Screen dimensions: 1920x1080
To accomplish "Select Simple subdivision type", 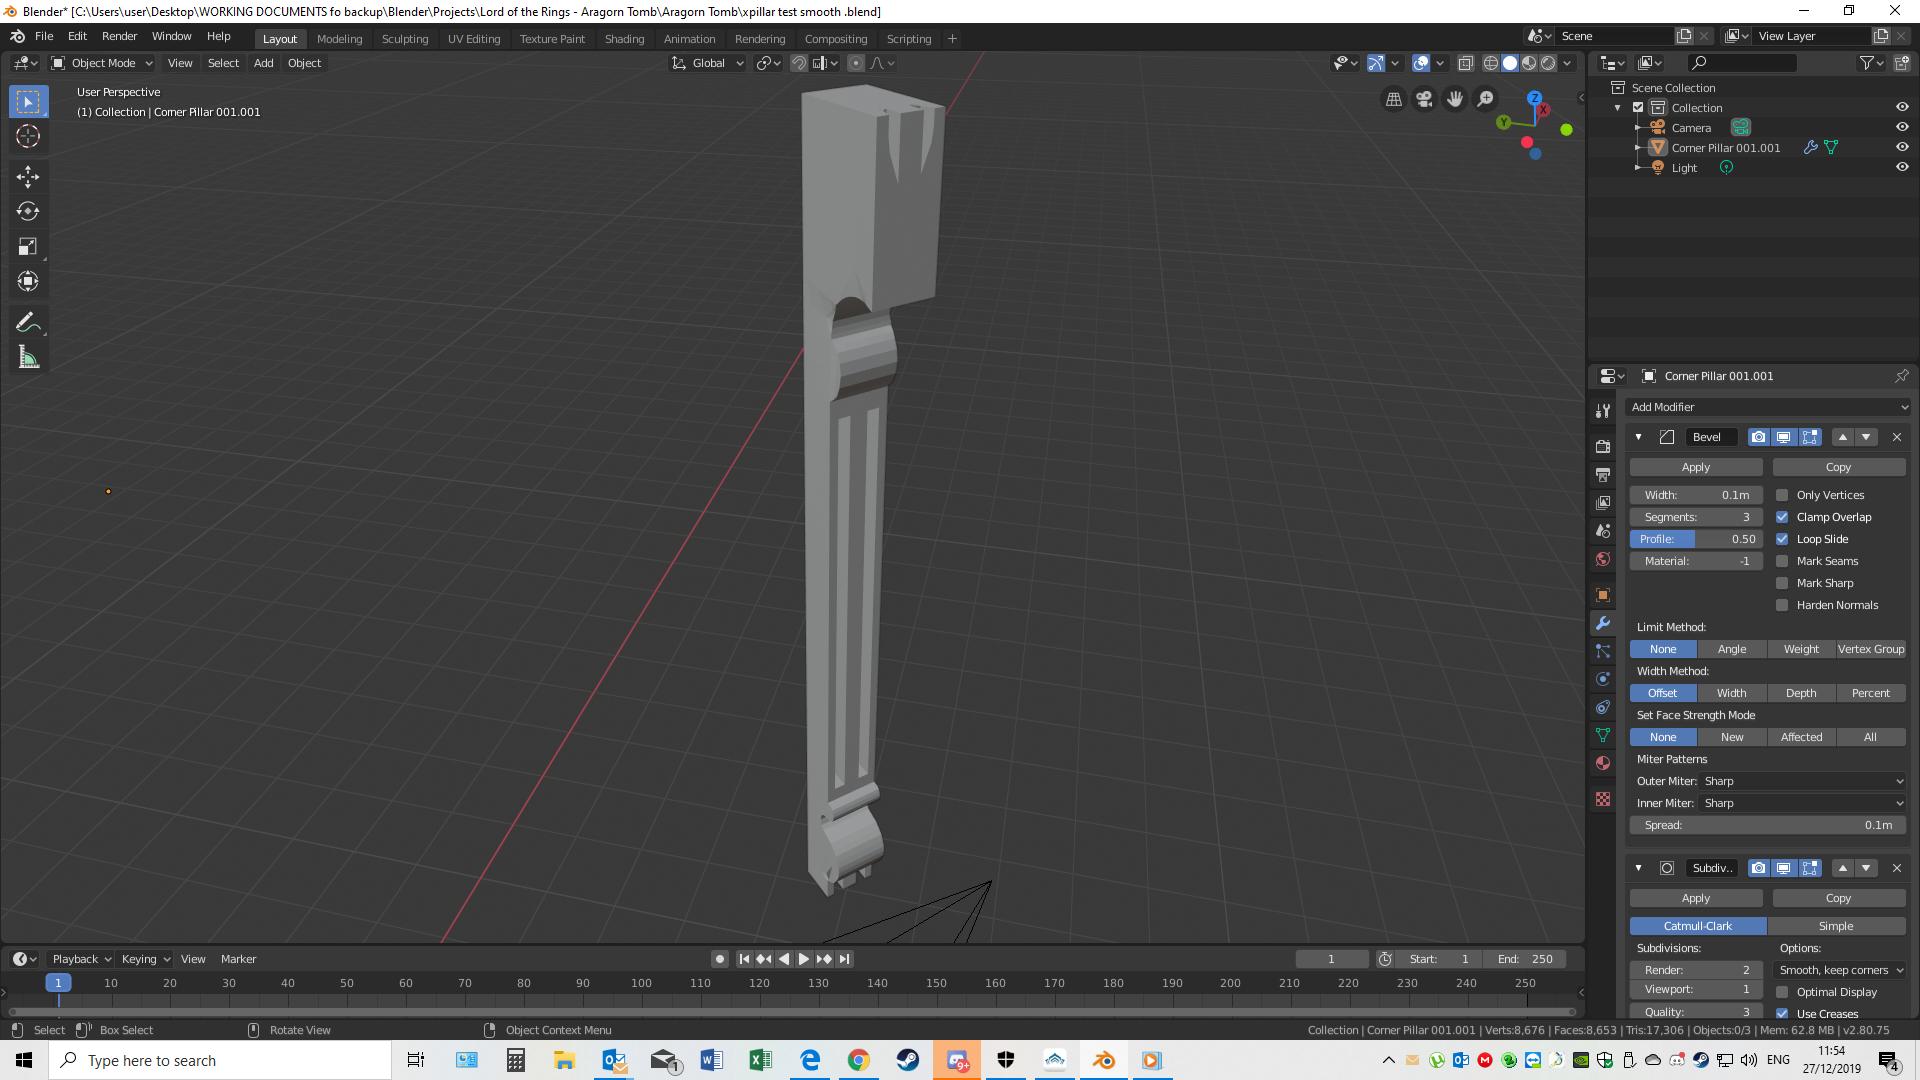I will 1836,926.
